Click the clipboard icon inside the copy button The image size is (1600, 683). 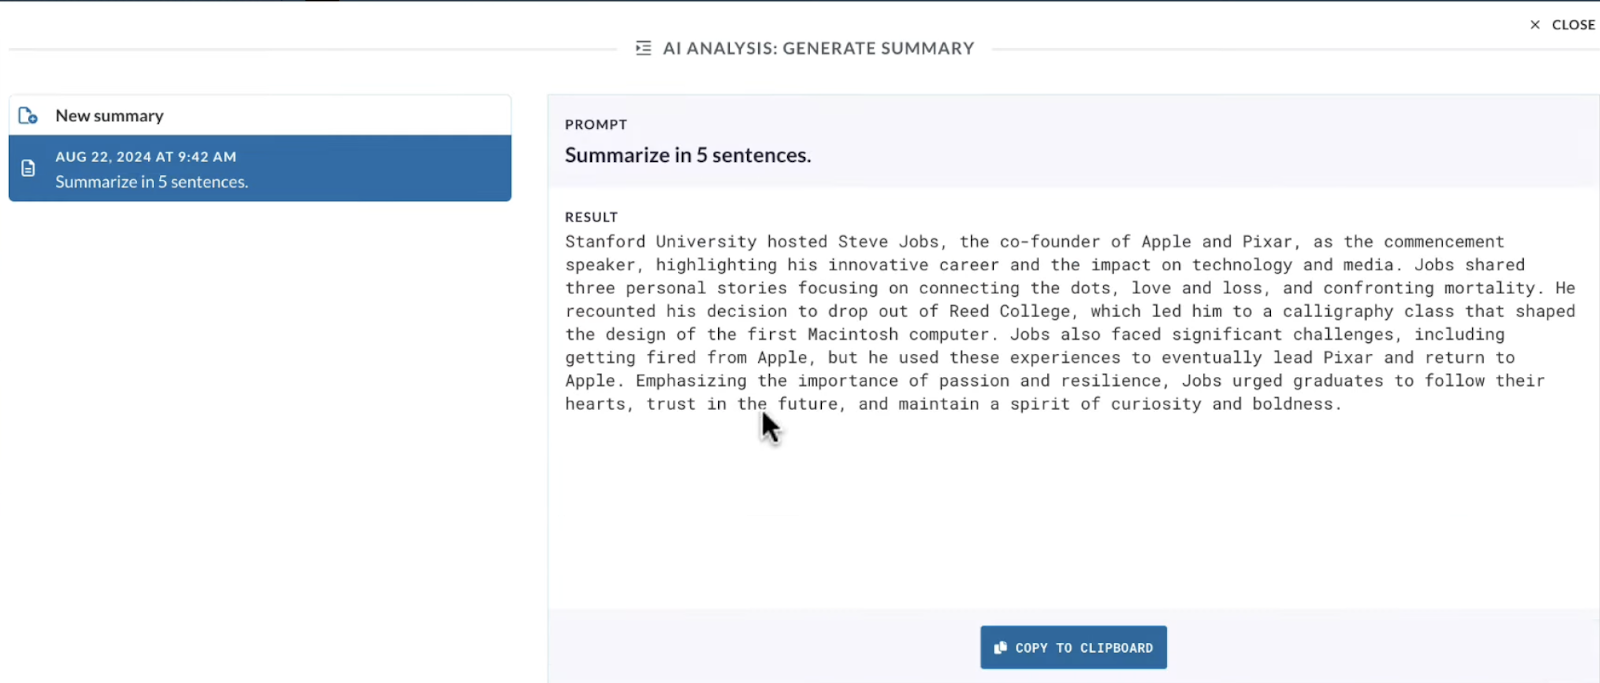(1000, 647)
